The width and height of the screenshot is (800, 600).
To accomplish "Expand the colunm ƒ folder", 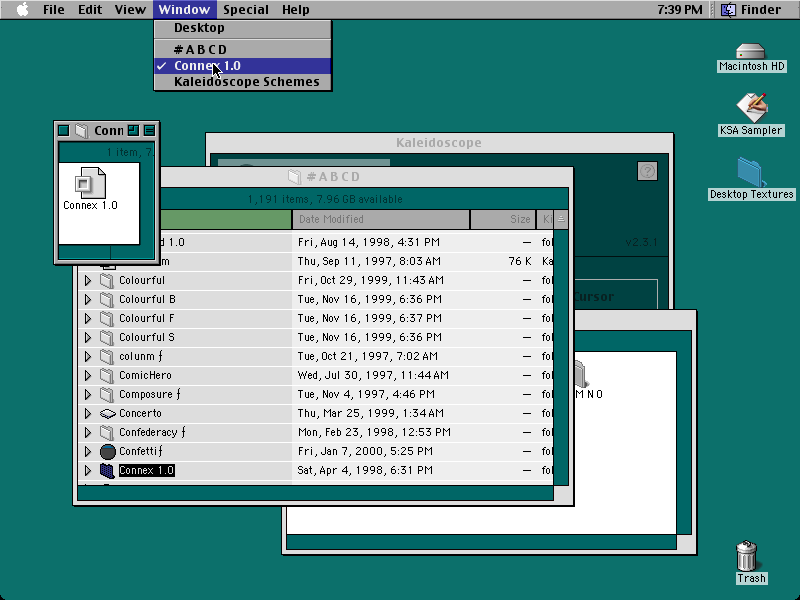I will [87, 356].
